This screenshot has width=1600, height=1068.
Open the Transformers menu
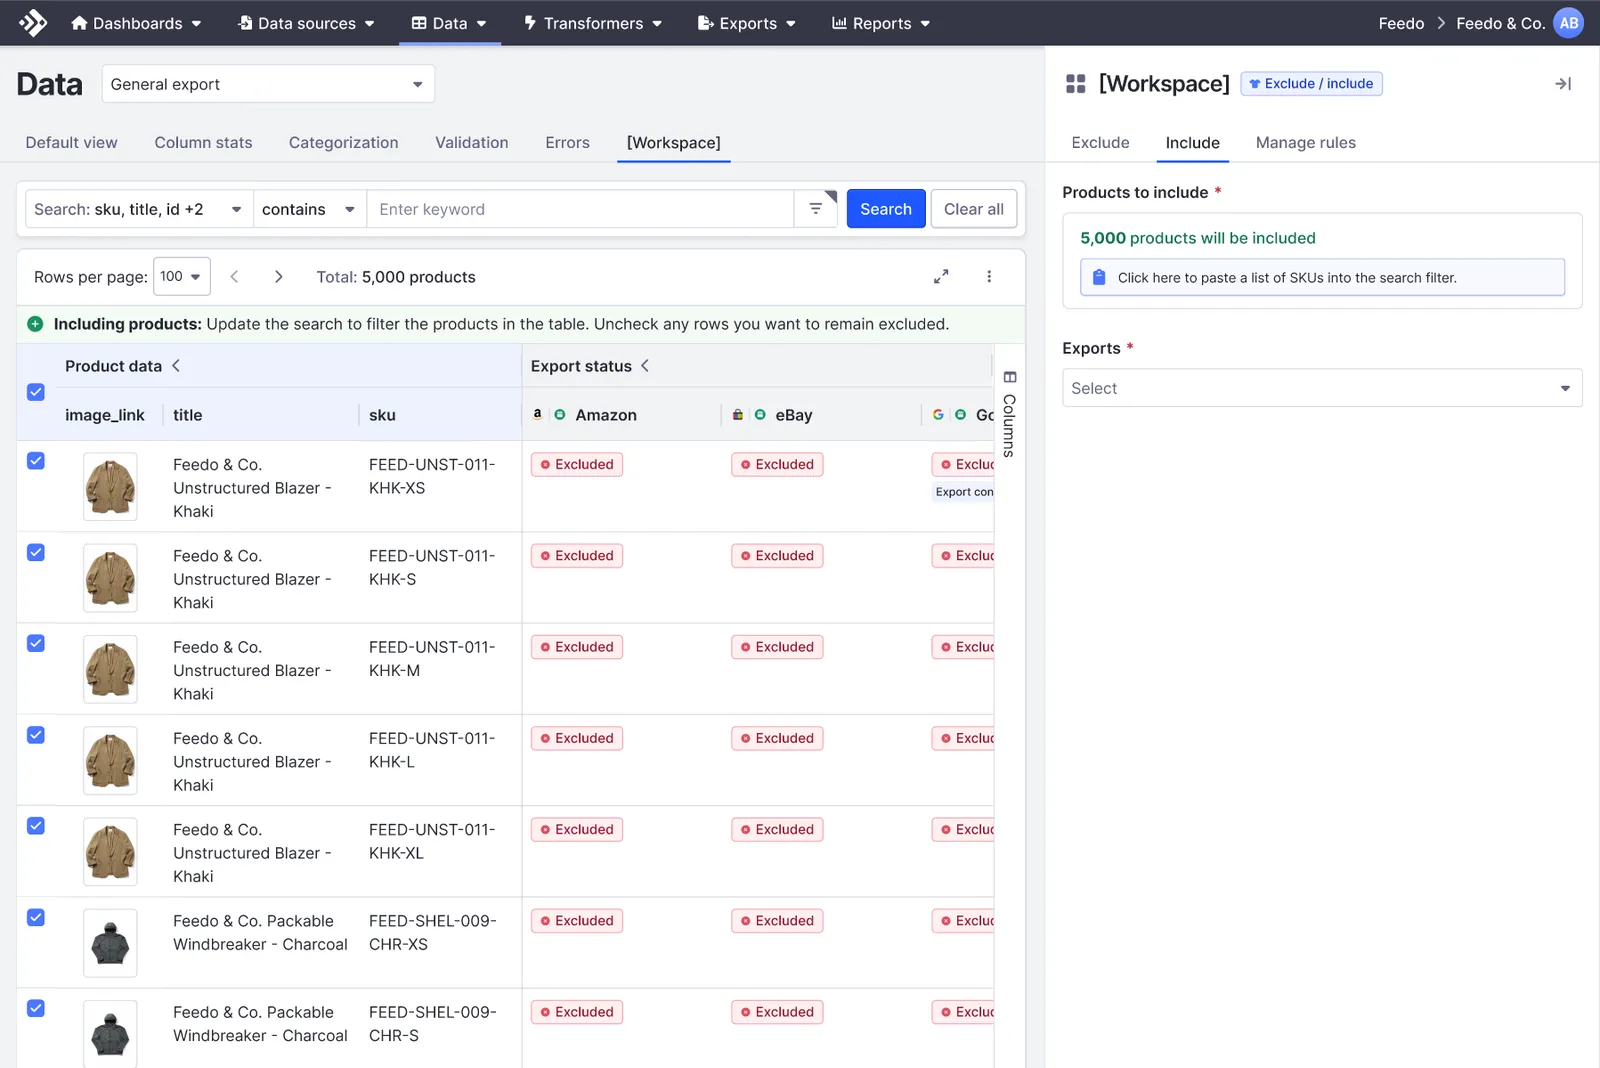click(593, 23)
